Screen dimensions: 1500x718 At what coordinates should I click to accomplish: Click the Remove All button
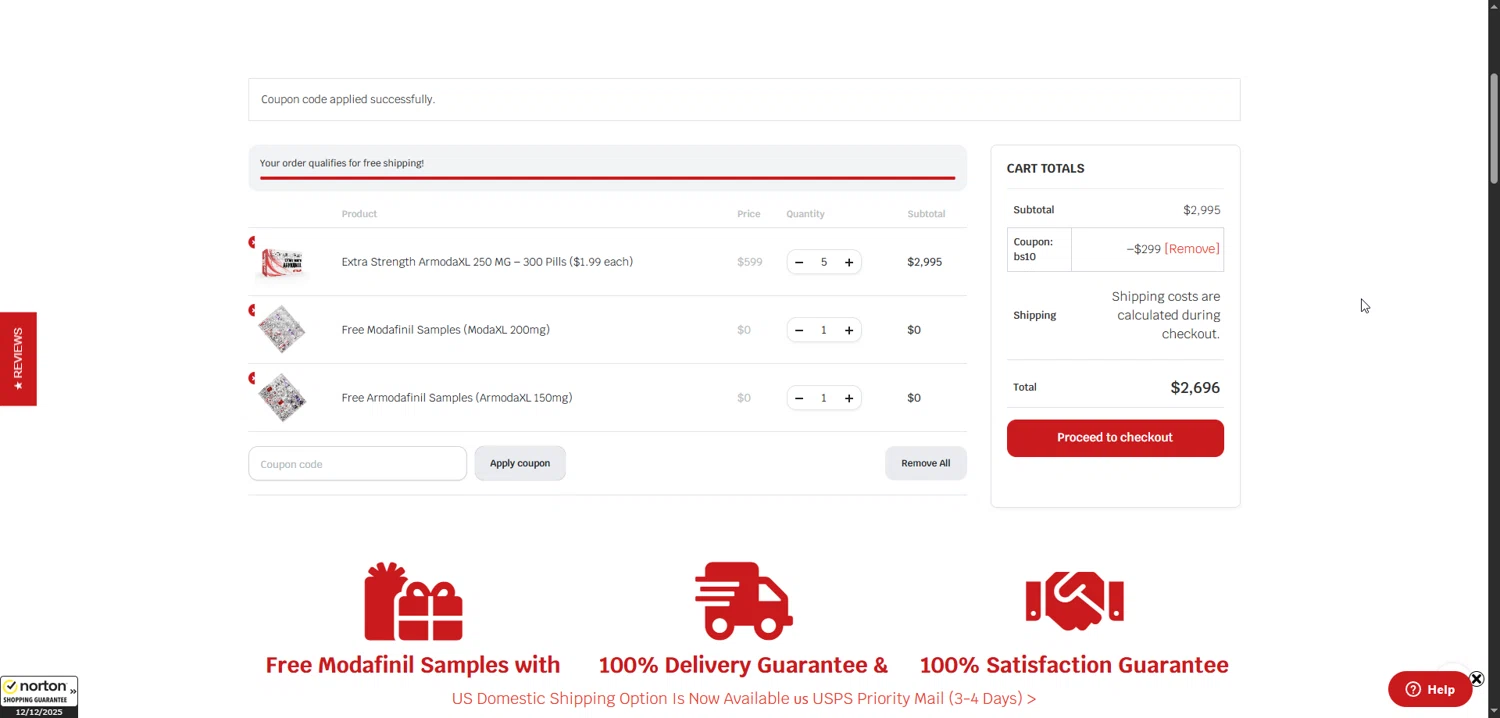click(x=926, y=463)
